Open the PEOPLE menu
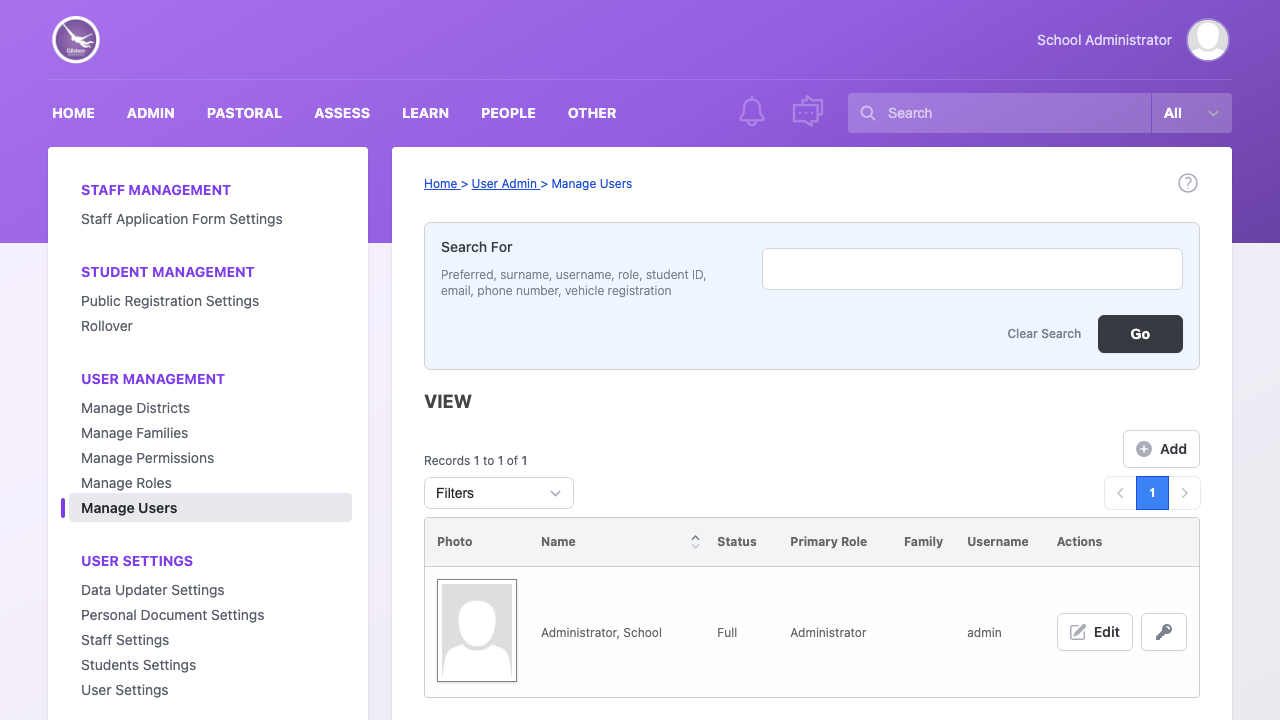Viewport: 1280px width, 720px height. click(x=508, y=113)
